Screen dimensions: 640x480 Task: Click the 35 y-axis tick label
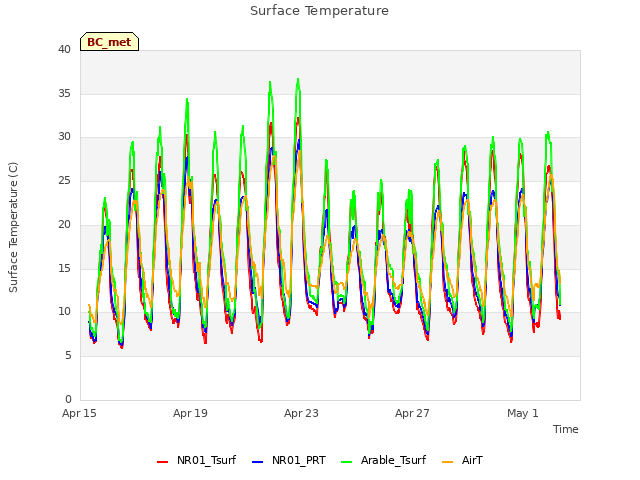(64, 93)
